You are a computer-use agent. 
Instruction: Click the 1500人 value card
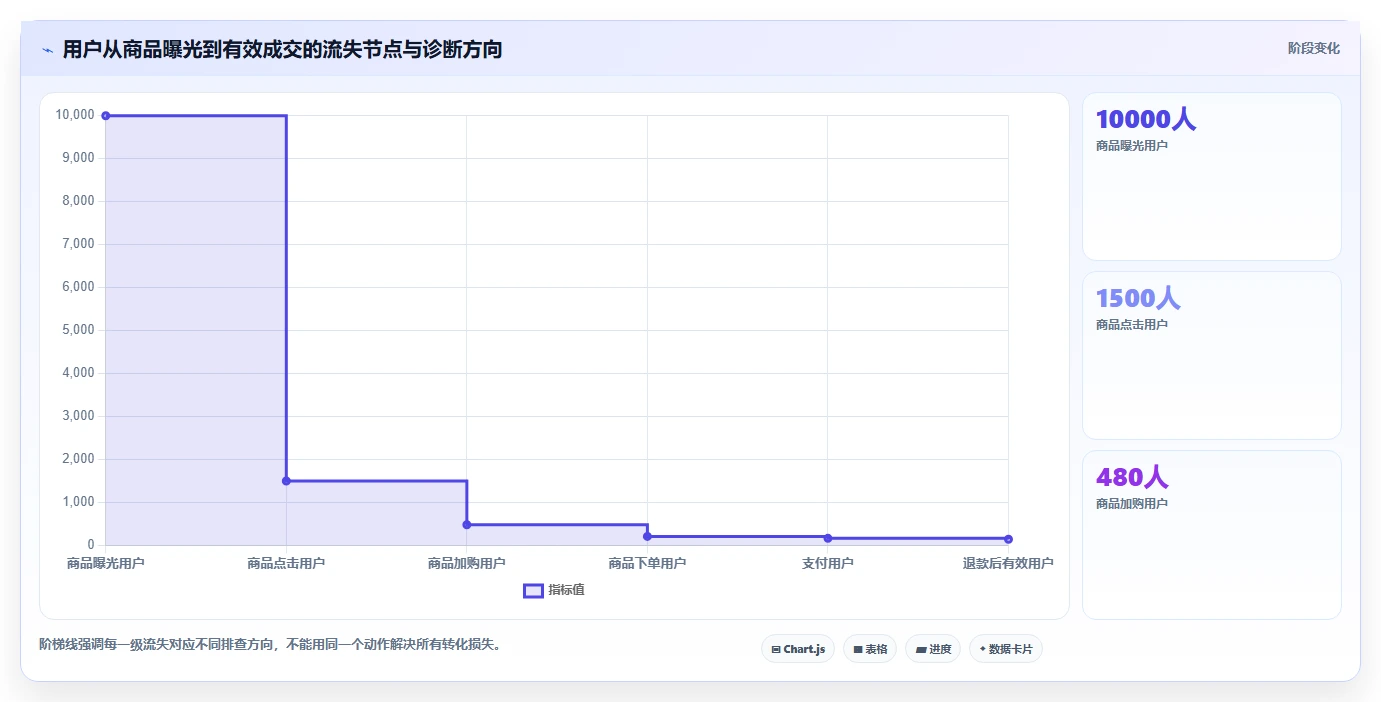1211,355
